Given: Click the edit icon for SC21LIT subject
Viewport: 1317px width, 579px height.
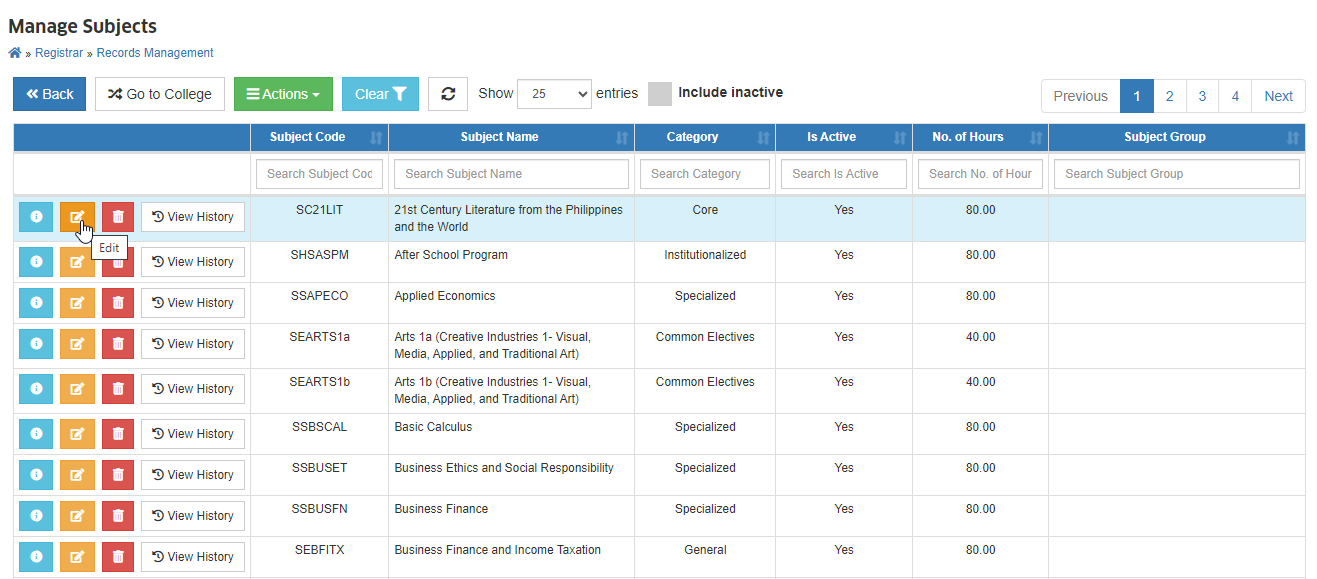Looking at the screenshot, I should (x=77, y=216).
